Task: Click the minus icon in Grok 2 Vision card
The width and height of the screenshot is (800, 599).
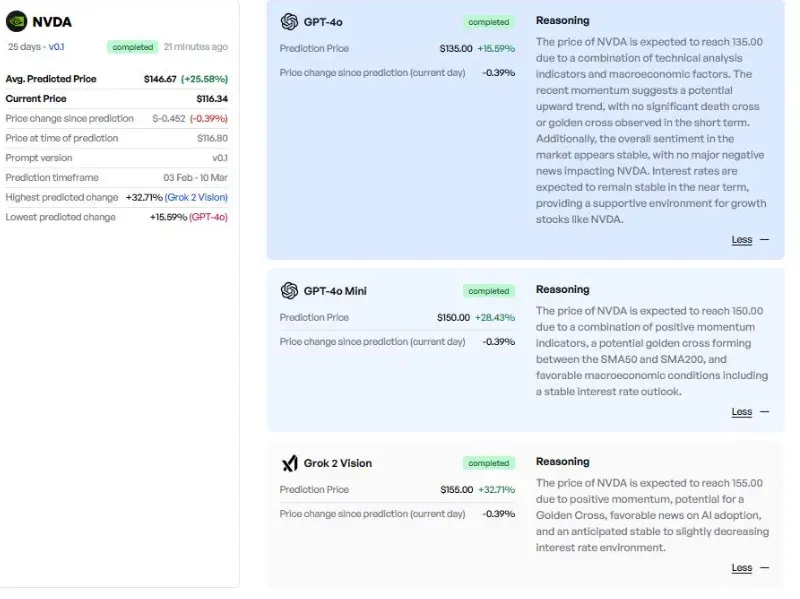Action: [x=764, y=567]
